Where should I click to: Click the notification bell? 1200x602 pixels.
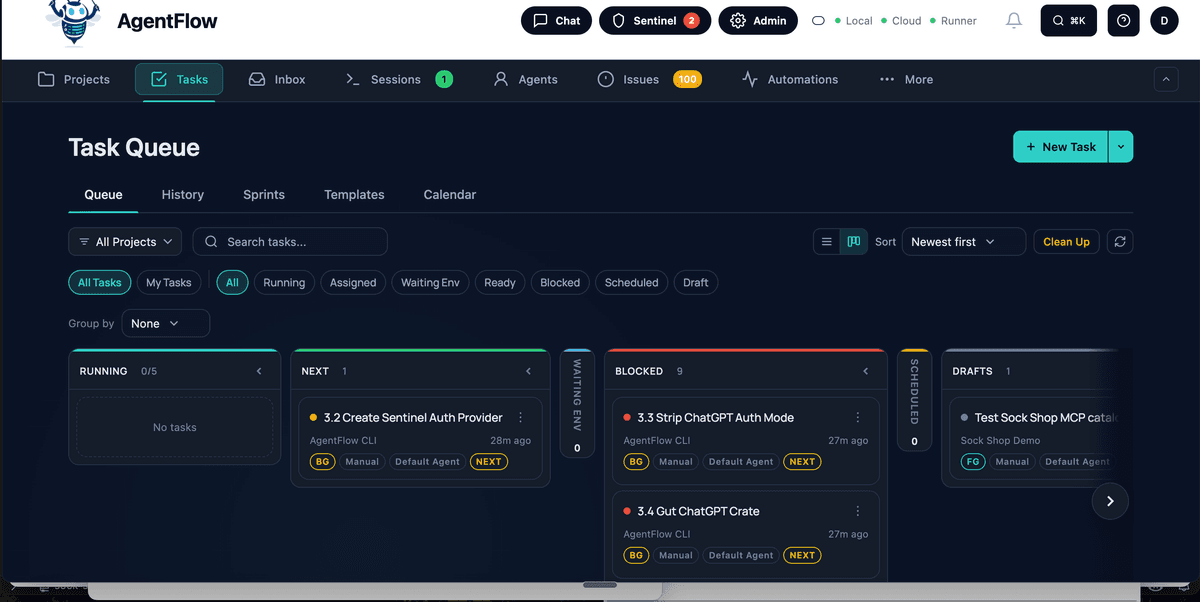click(x=1013, y=20)
